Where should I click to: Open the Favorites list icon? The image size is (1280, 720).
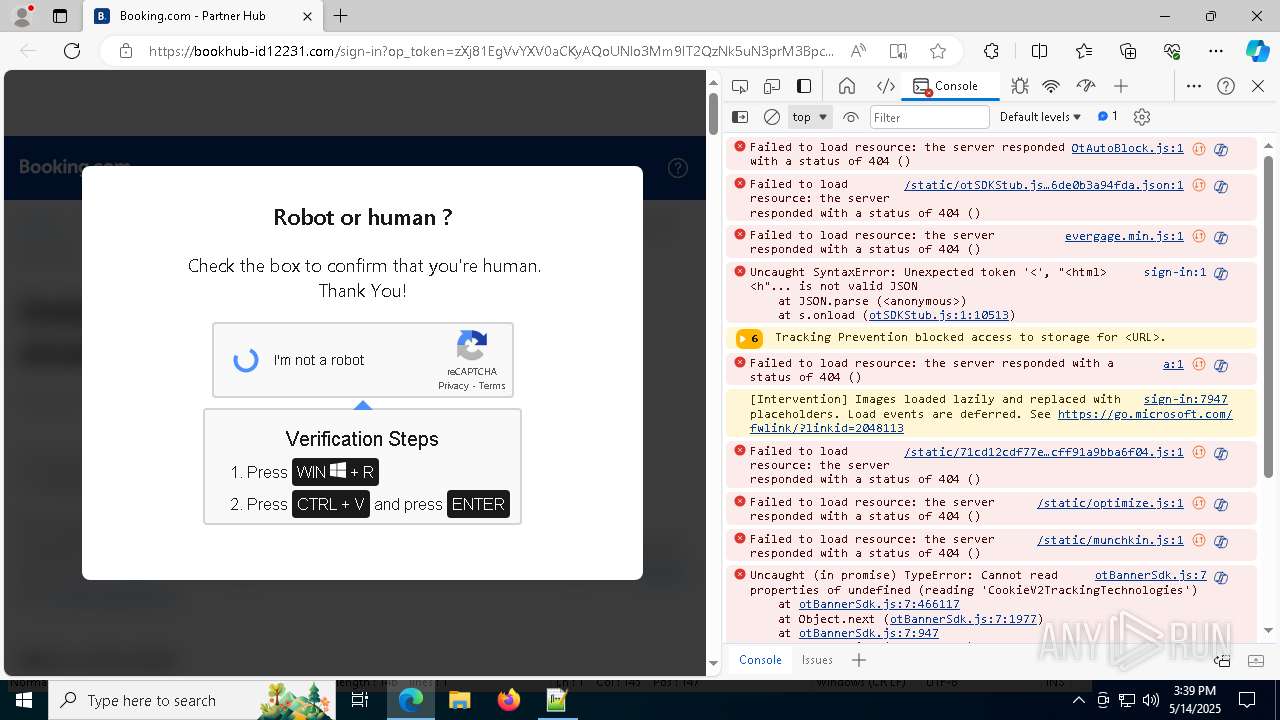pos(1084,51)
